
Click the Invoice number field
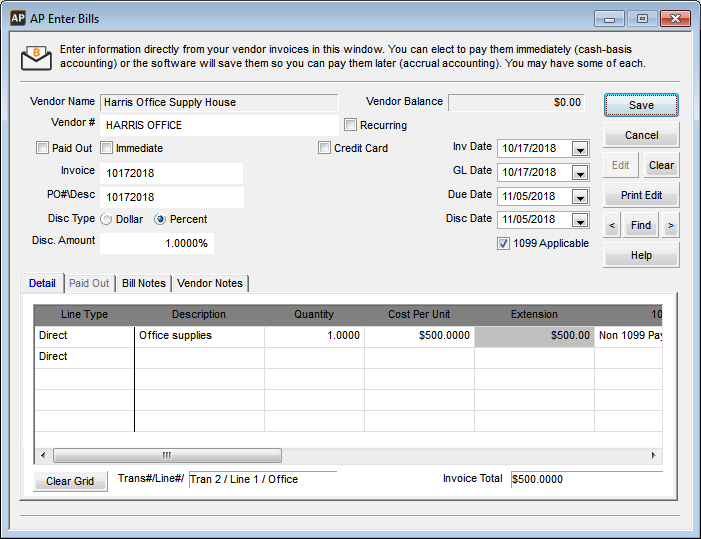click(x=171, y=173)
